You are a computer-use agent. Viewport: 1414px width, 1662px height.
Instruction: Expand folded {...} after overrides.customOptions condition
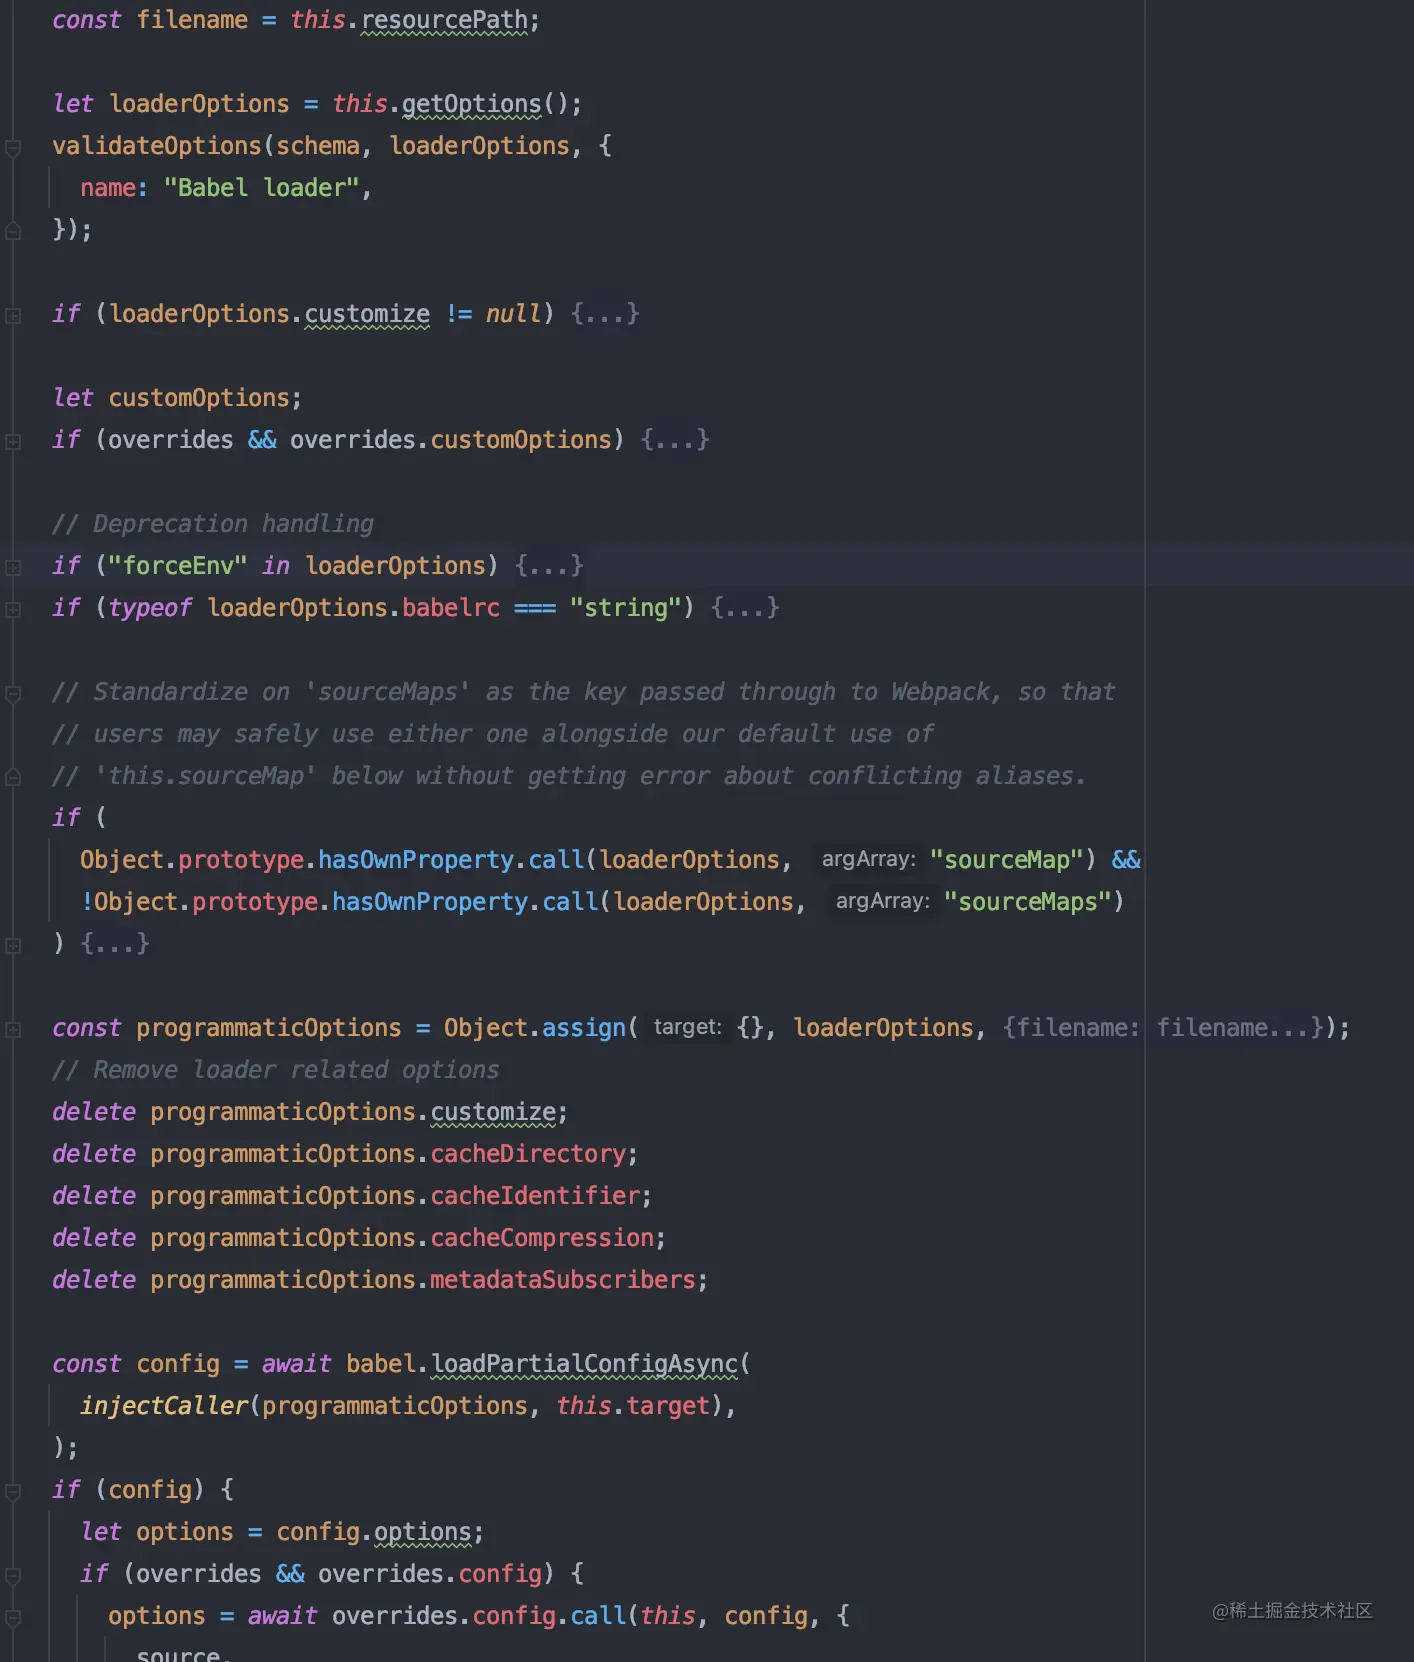pyautogui.click(x=675, y=440)
